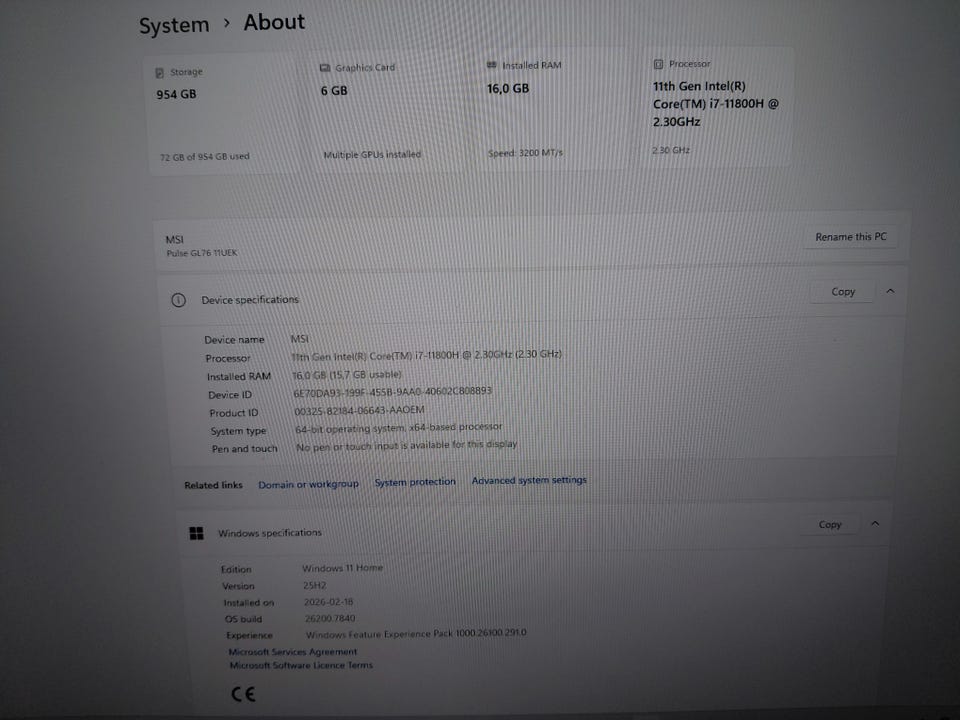The height and width of the screenshot is (720, 960).
Task: Open System protection link
Action: pyautogui.click(x=415, y=482)
